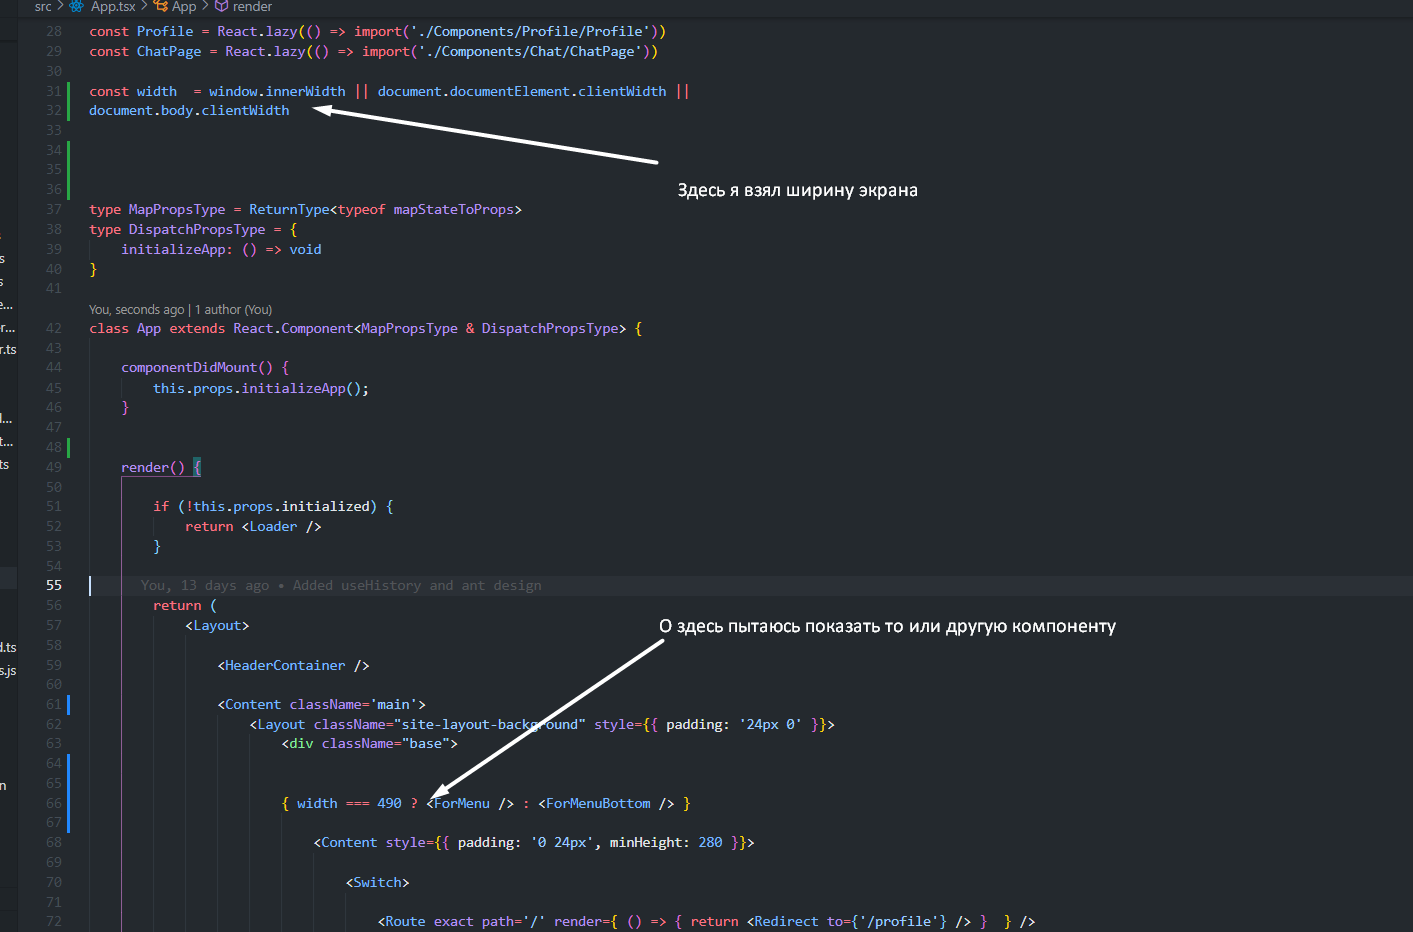
Task: Click className='main' on the Content tag
Action: [x=353, y=705]
